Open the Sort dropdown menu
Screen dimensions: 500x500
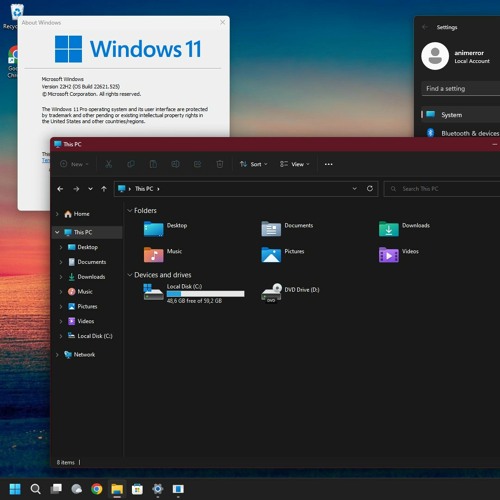coord(254,164)
